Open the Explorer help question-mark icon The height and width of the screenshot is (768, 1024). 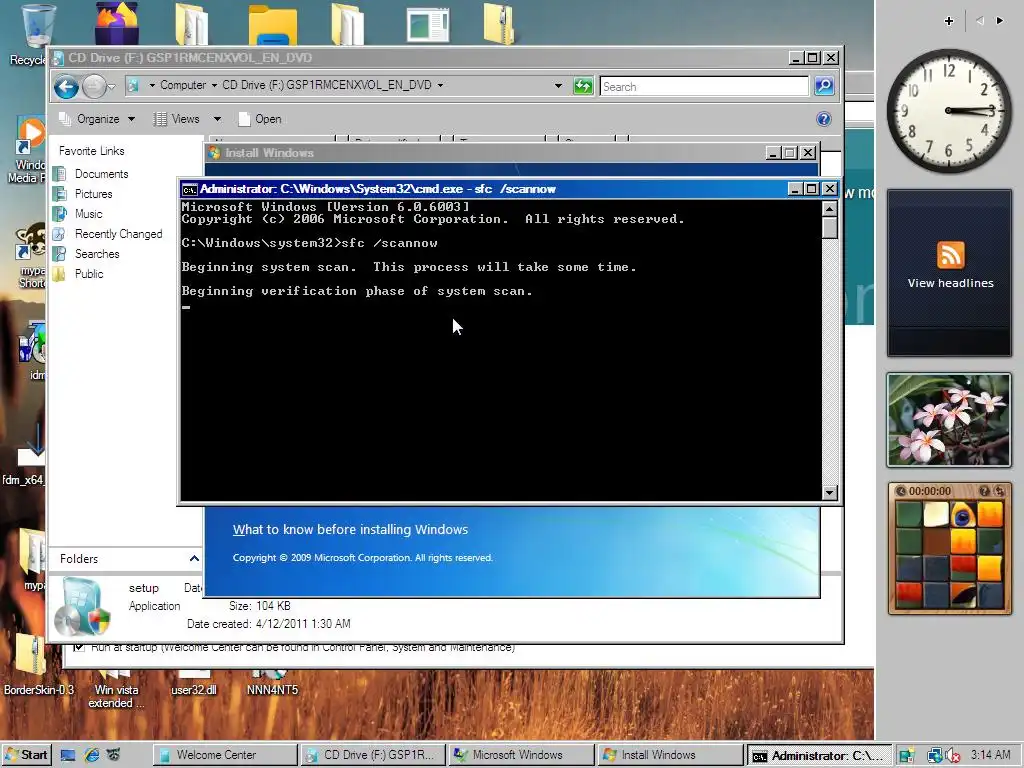tap(824, 119)
